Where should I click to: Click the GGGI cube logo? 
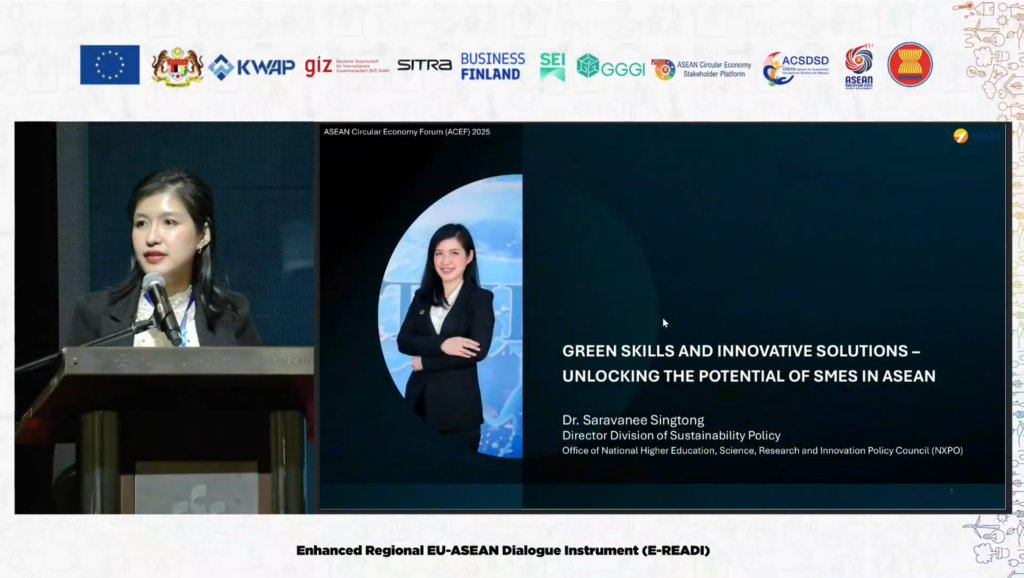tap(610, 67)
